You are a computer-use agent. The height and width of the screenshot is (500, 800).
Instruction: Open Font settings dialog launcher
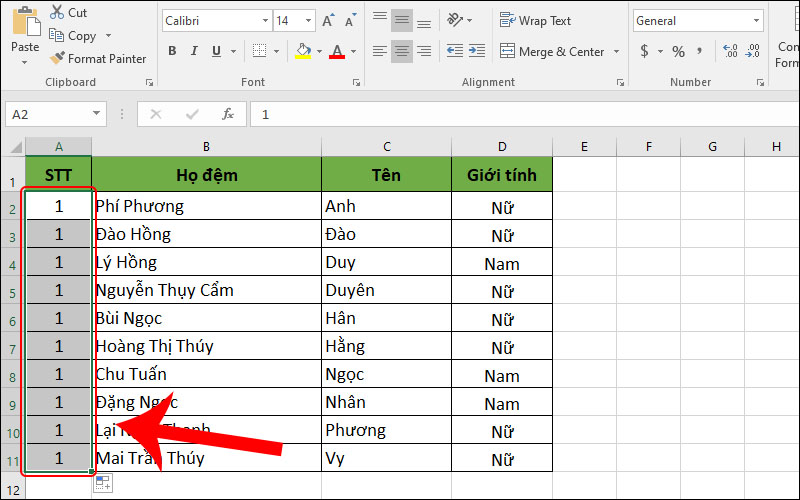tap(356, 82)
